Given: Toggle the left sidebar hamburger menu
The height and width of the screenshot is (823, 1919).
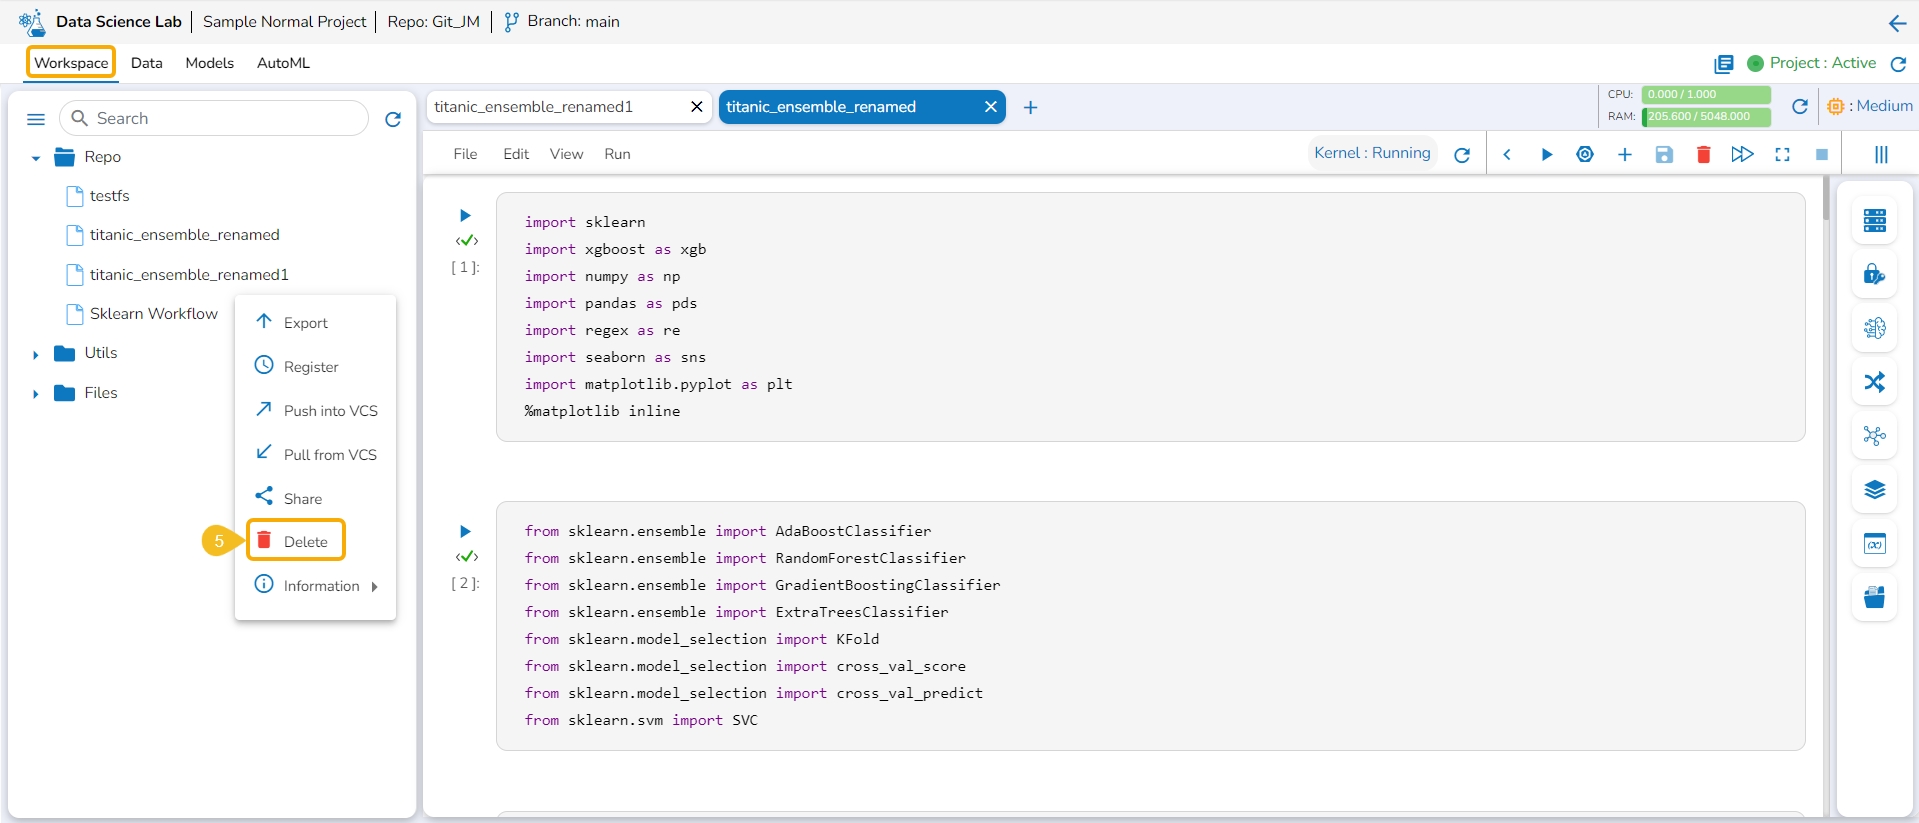Looking at the screenshot, I should [36, 119].
